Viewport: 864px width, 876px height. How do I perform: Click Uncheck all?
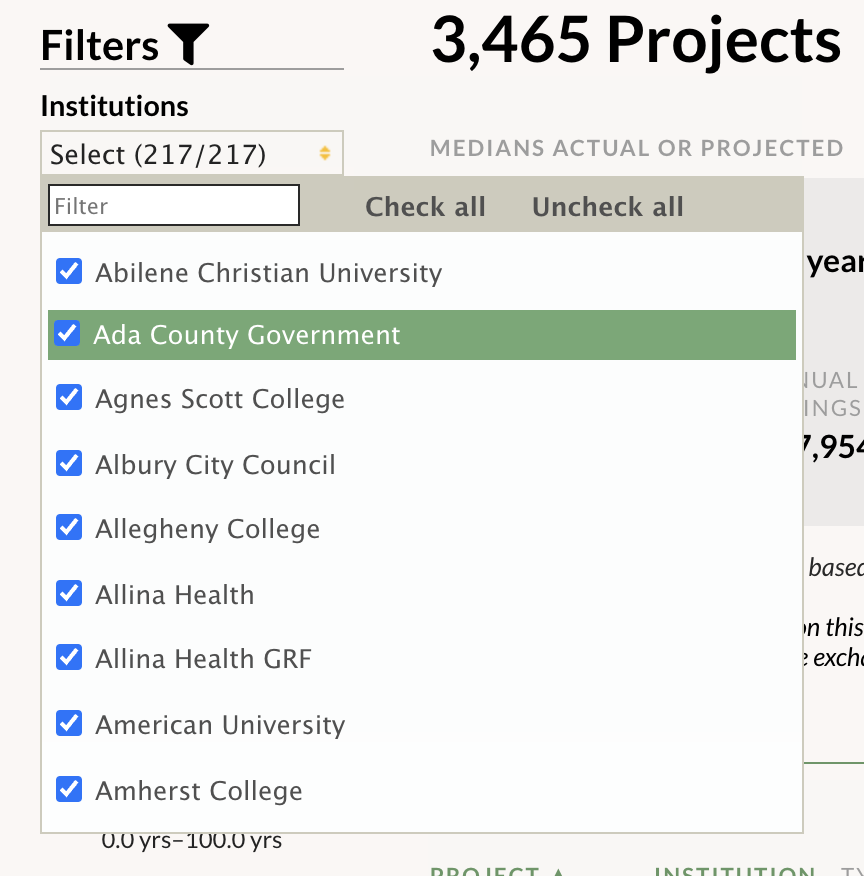pyautogui.click(x=608, y=207)
